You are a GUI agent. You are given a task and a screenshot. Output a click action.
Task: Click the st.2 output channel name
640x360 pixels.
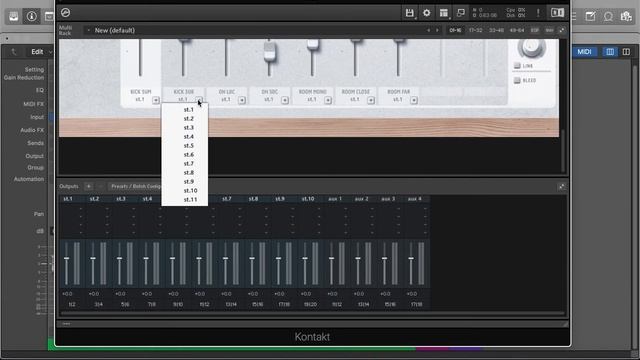pos(94,199)
